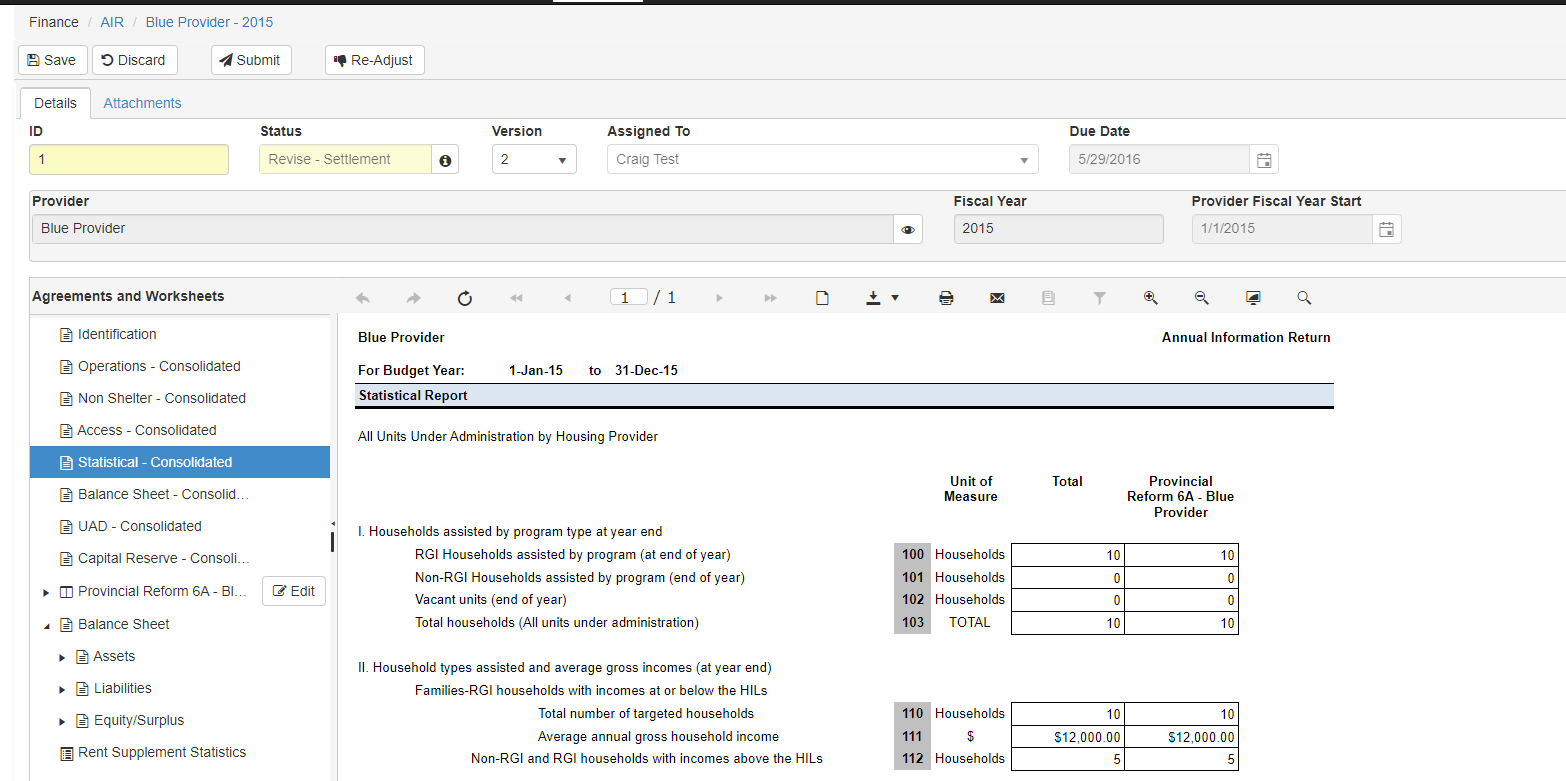Click the Re-Adjust button
The height and width of the screenshot is (781, 1566).
pyautogui.click(x=375, y=60)
